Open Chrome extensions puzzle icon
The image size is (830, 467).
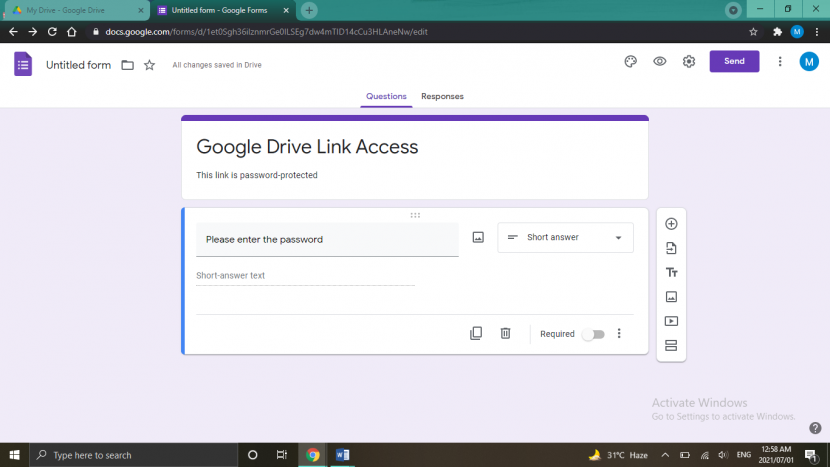point(777,32)
